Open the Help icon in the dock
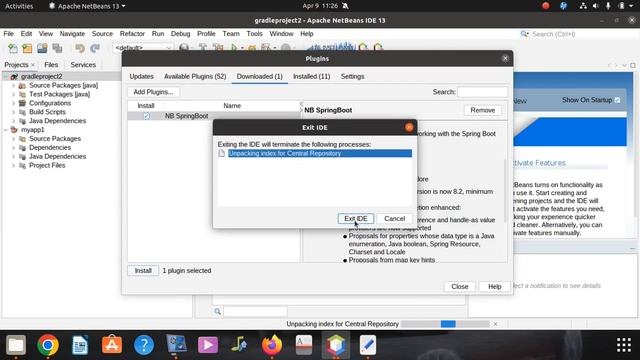640x360 pixels. (x=144, y=345)
